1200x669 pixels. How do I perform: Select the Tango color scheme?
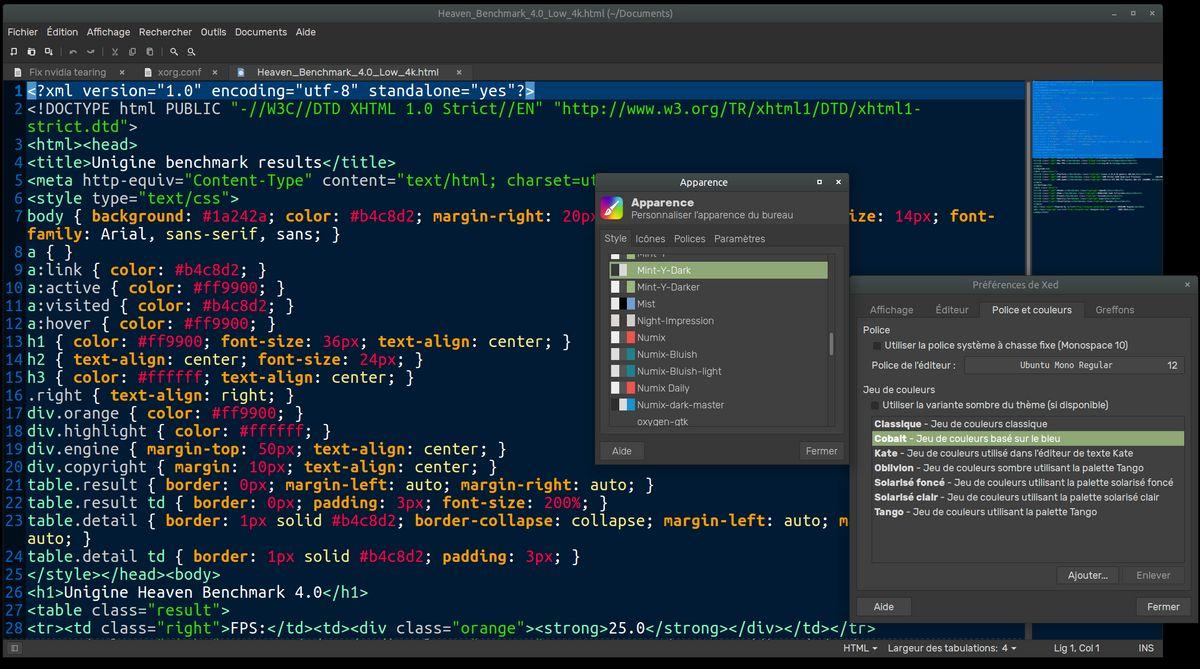click(x=1028, y=512)
